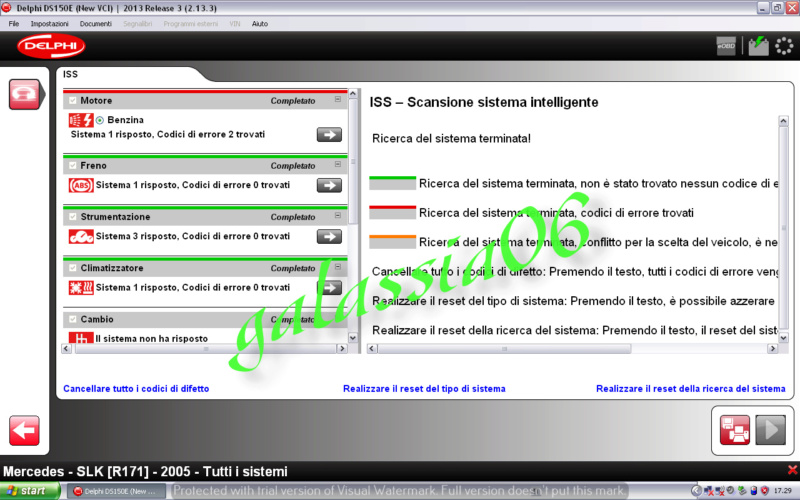Viewport: 800px width, 500px height.
Task: Open the eOBD function icon
Action: pyautogui.click(x=726, y=46)
